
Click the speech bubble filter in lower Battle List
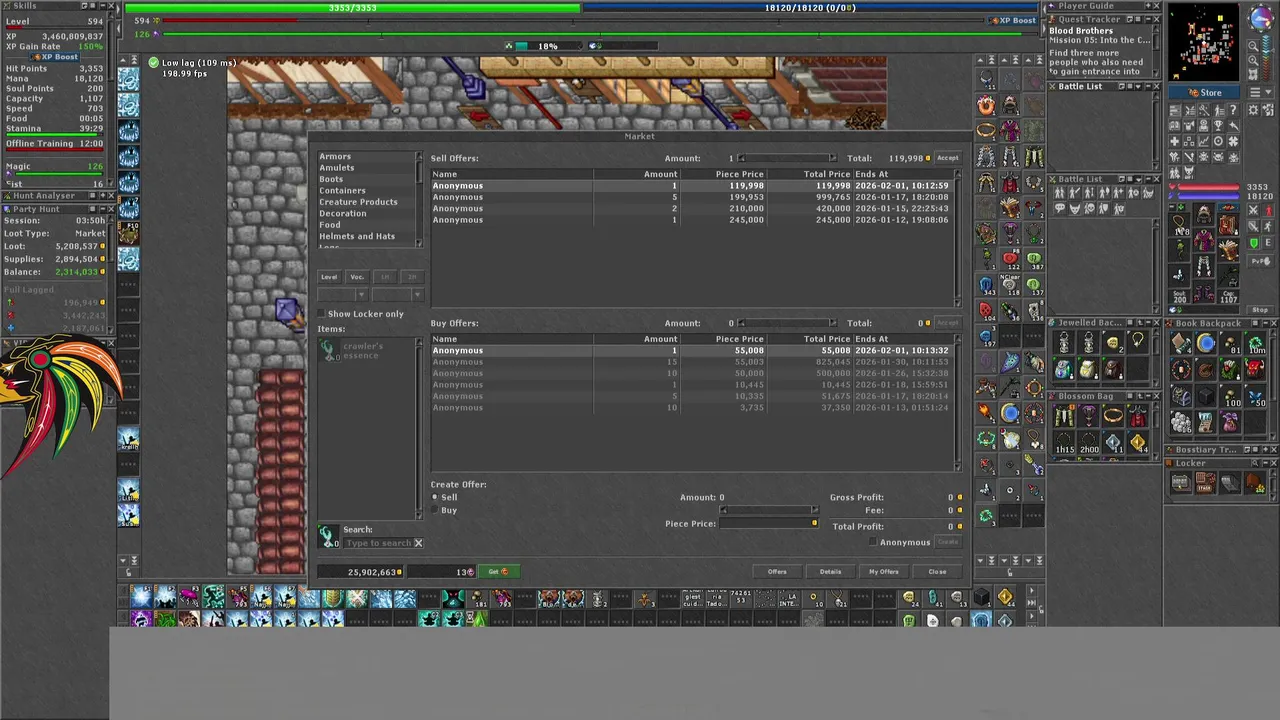(1060, 208)
